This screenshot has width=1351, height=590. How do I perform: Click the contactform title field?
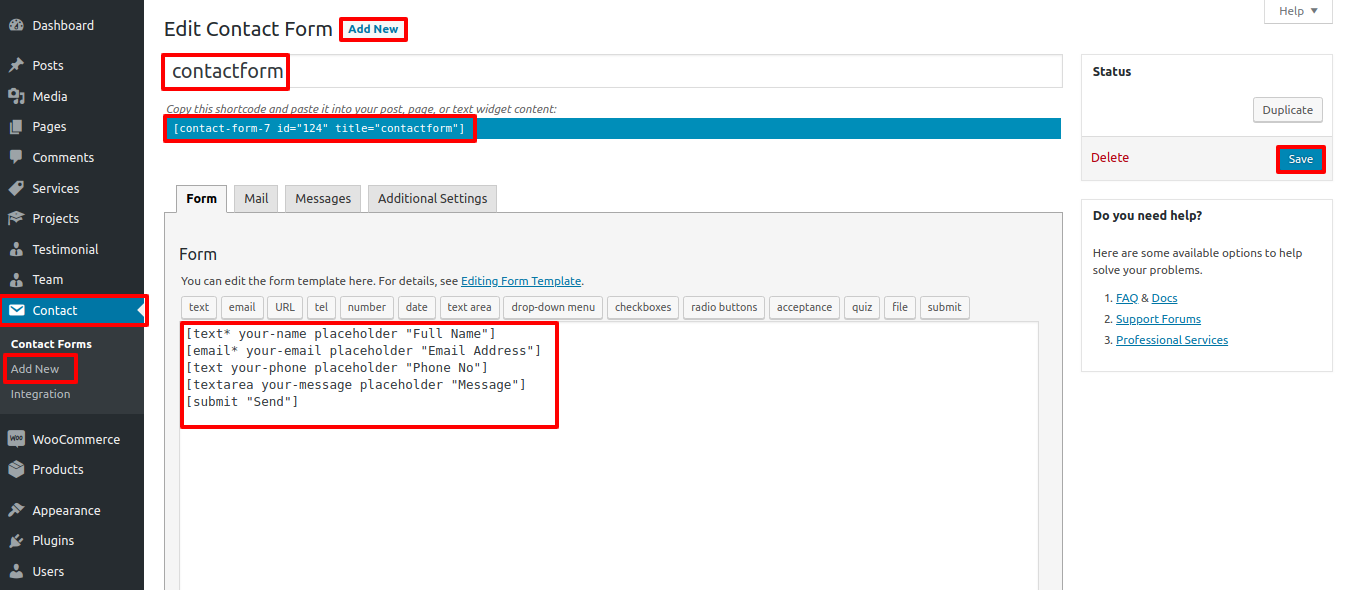(x=612, y=71)
